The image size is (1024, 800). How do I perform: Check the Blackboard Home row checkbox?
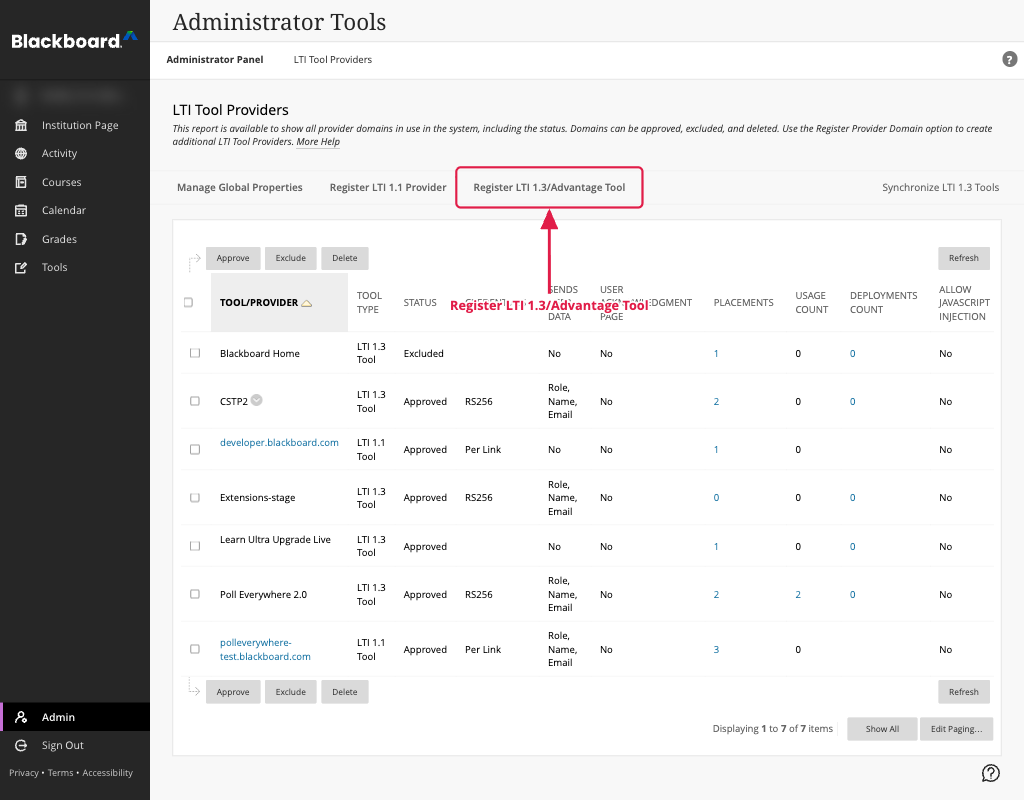(195, 353)
